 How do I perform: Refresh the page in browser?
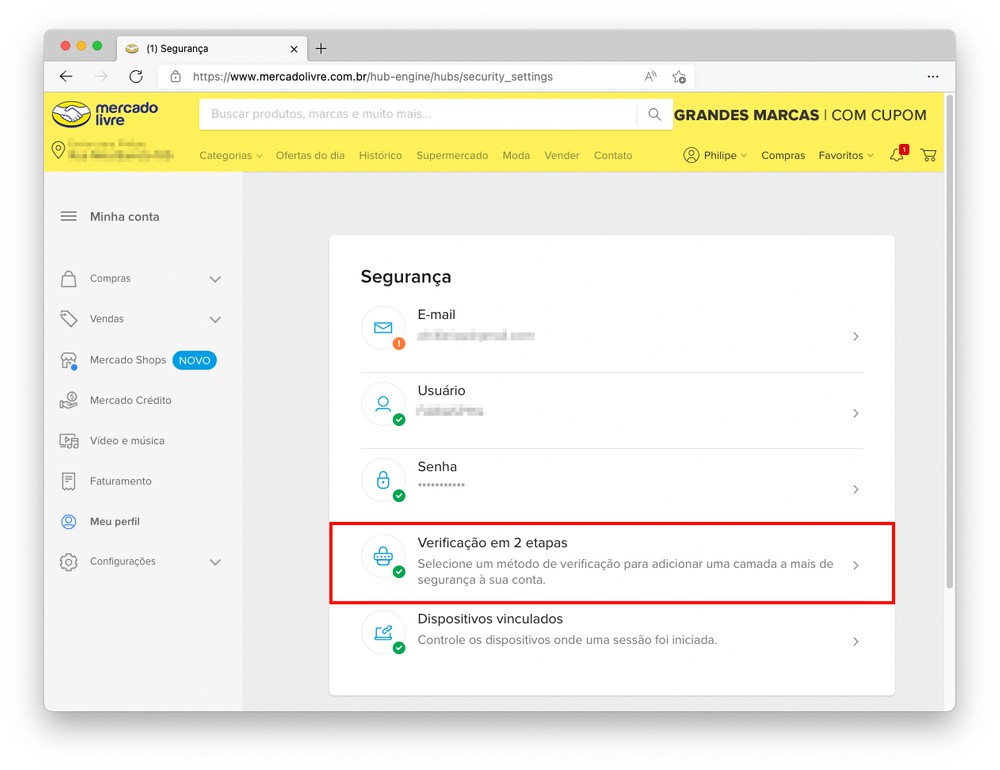point(136,76)
